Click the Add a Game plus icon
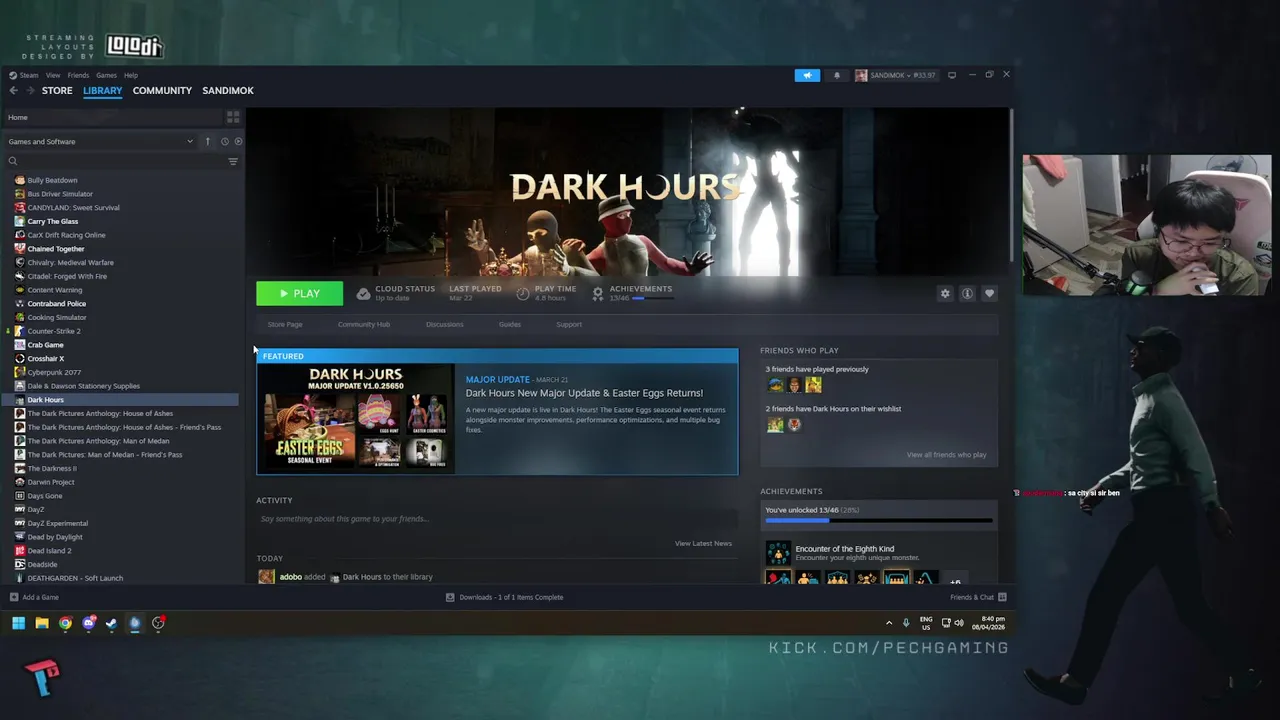1280x720 pixels. [14, 597]
